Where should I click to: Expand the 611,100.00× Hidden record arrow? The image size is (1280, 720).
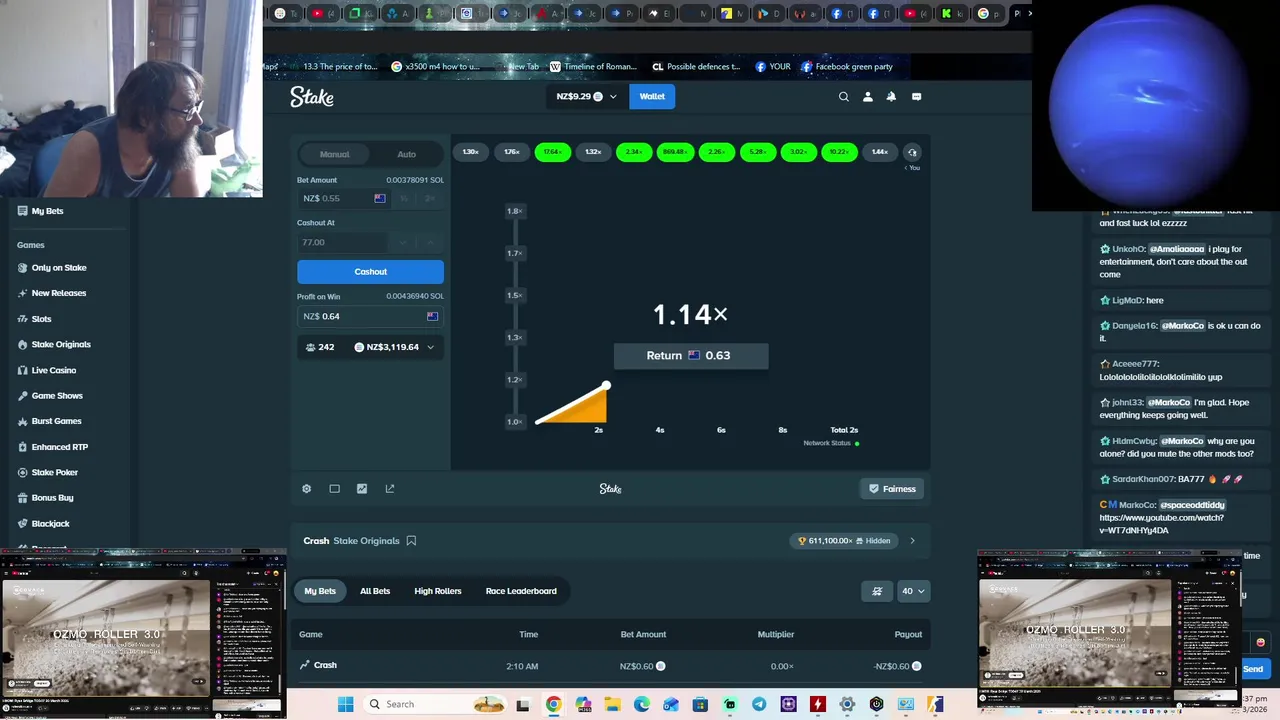(x=912, y=541)
